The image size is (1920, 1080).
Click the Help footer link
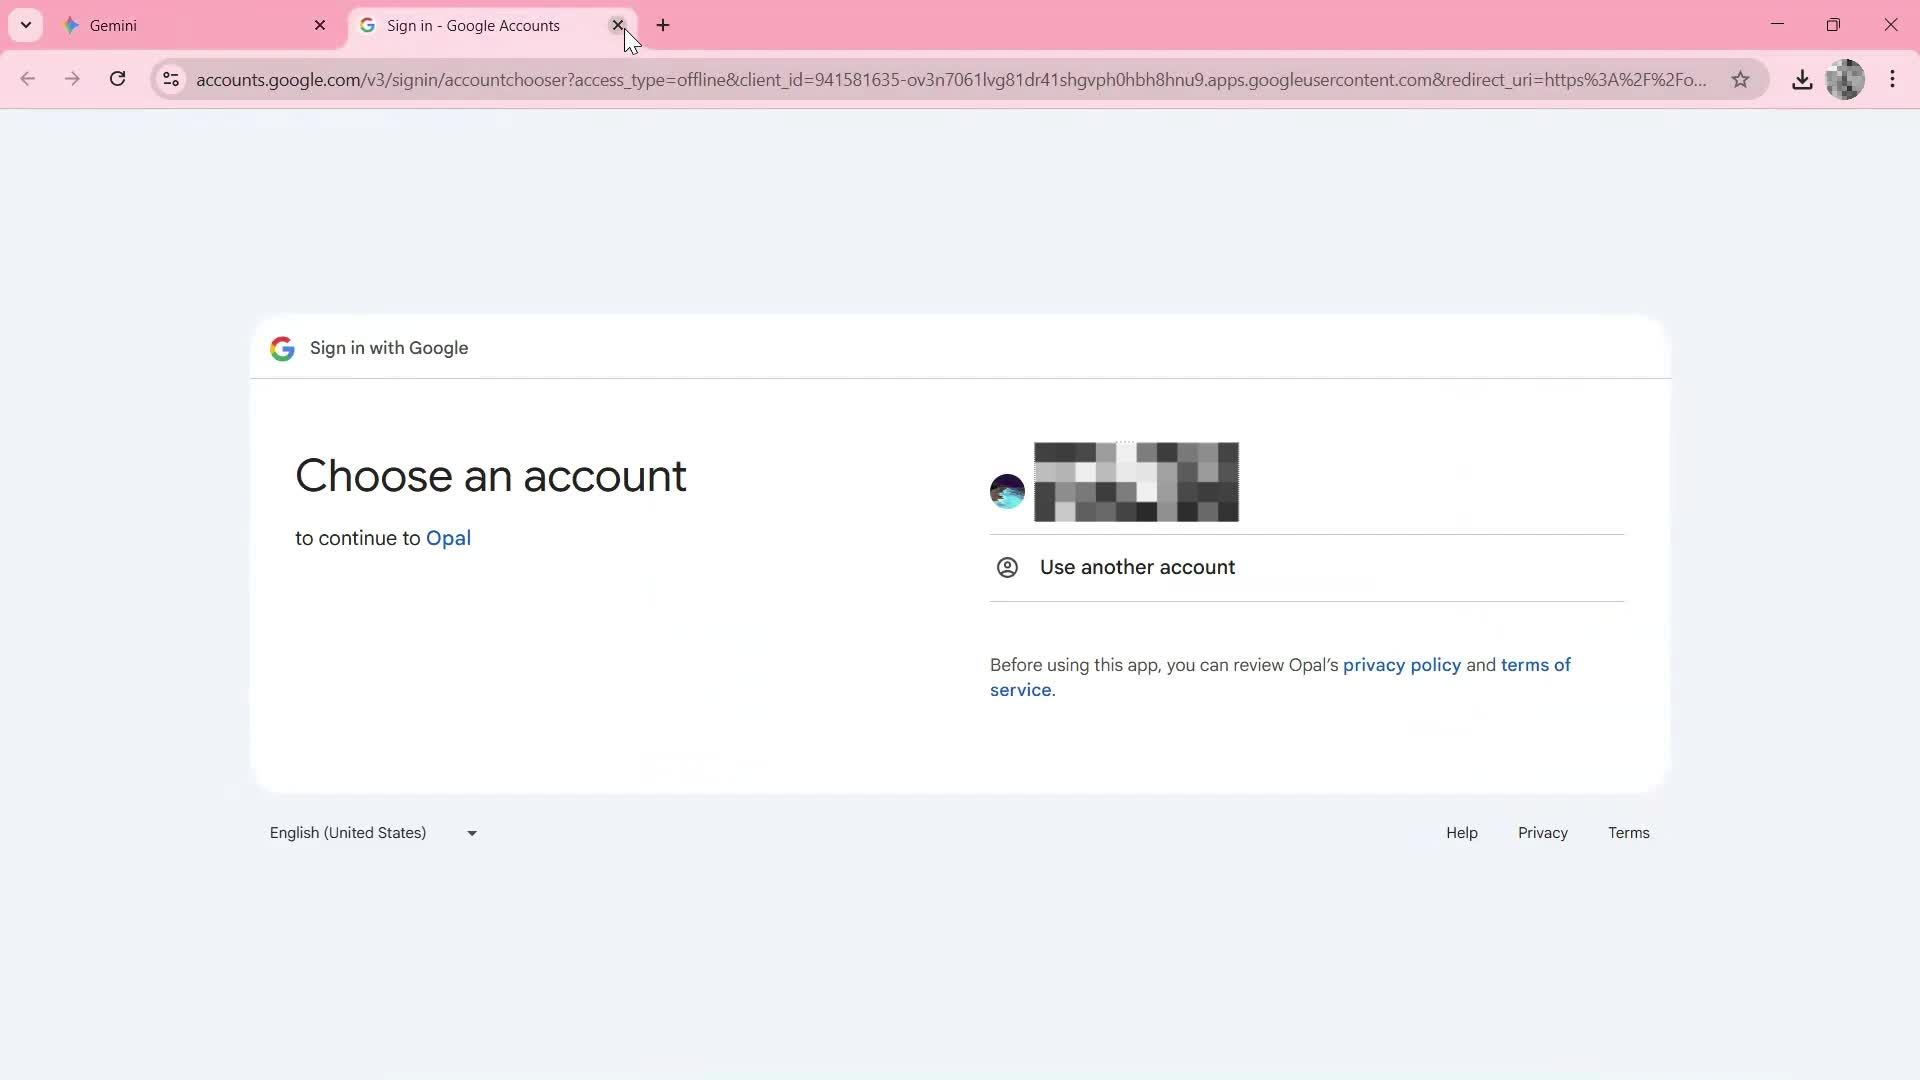click(x=1461, y=833)
